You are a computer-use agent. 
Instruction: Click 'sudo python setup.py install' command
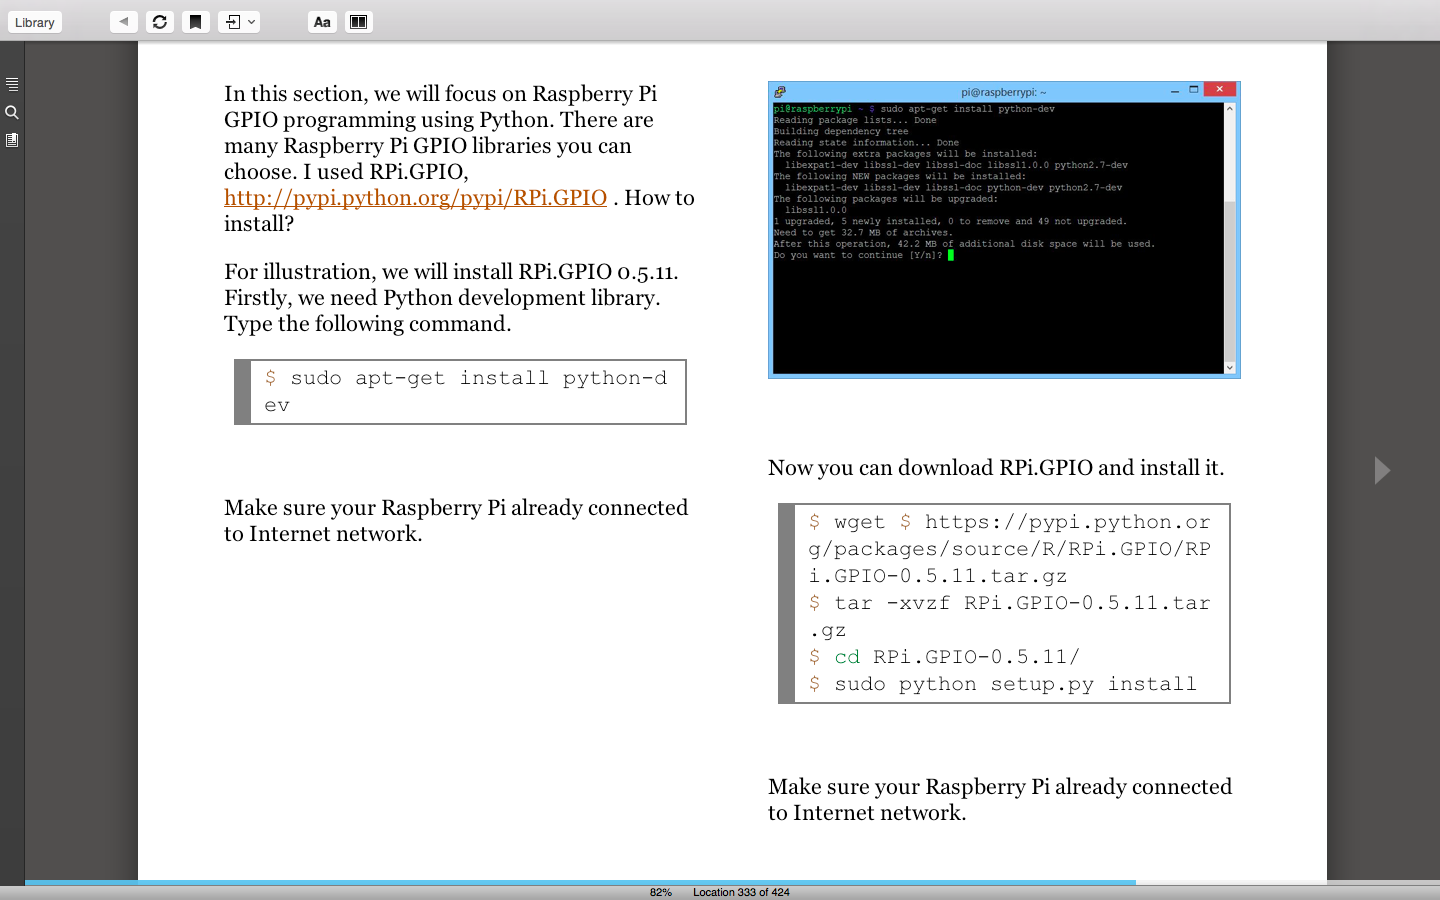click(x=1002, y=684)
